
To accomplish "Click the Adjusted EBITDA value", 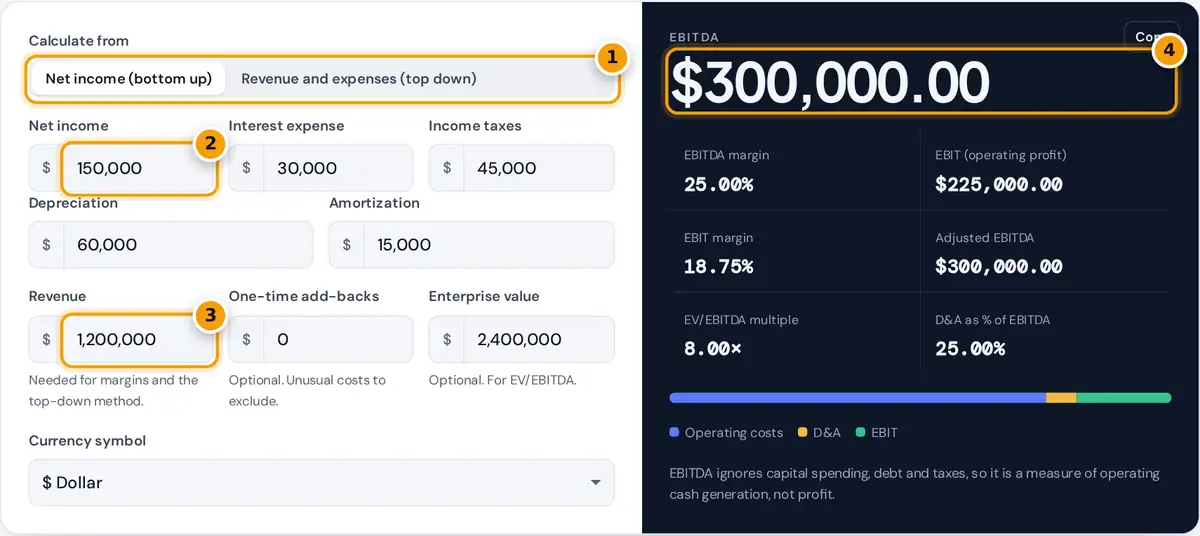I will [999, 267].
